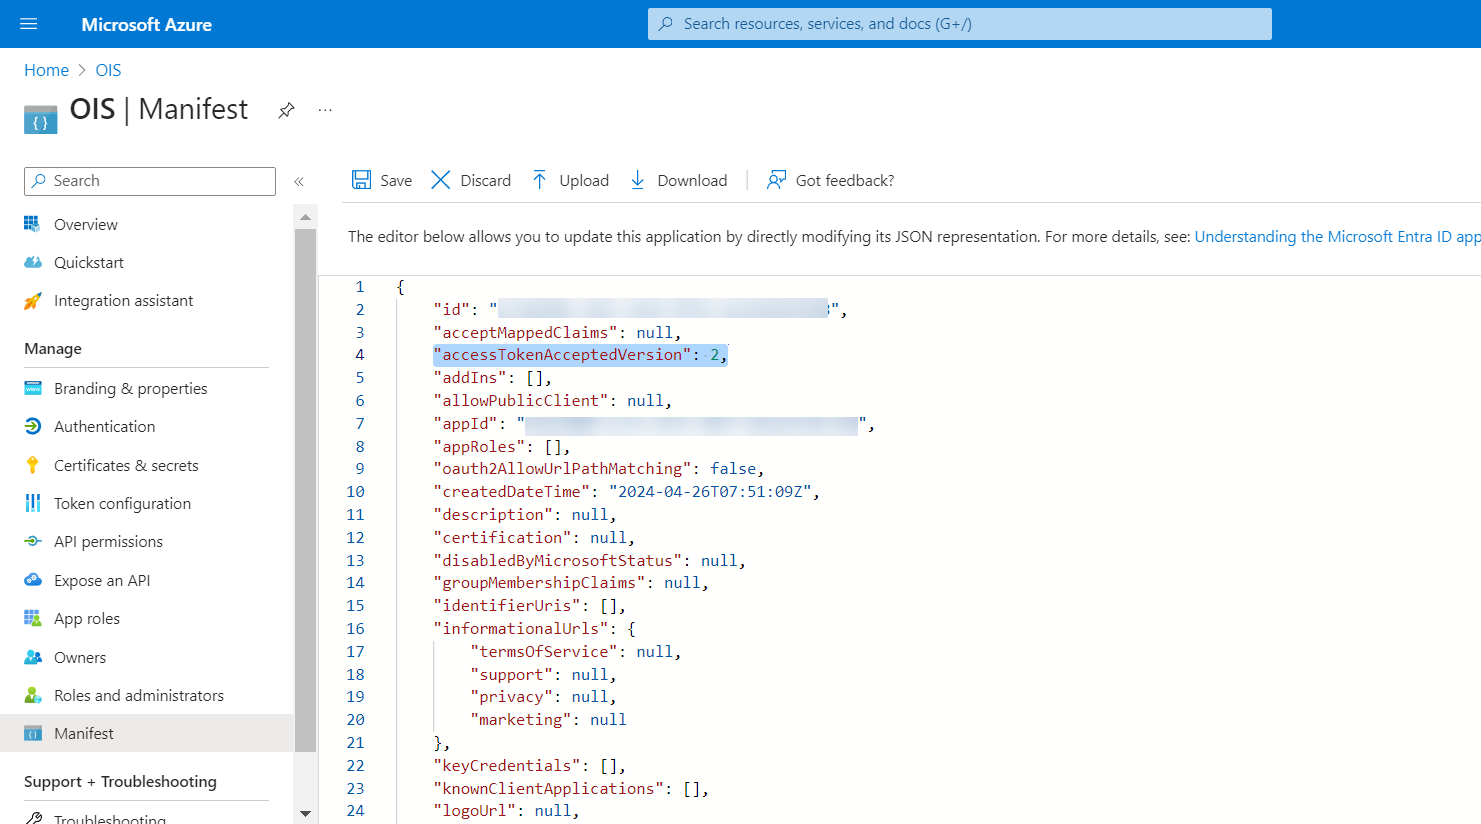This screenshot has width=1481, height=824.
Task: Open the hamburger portal menu
Action: [28, 24]
